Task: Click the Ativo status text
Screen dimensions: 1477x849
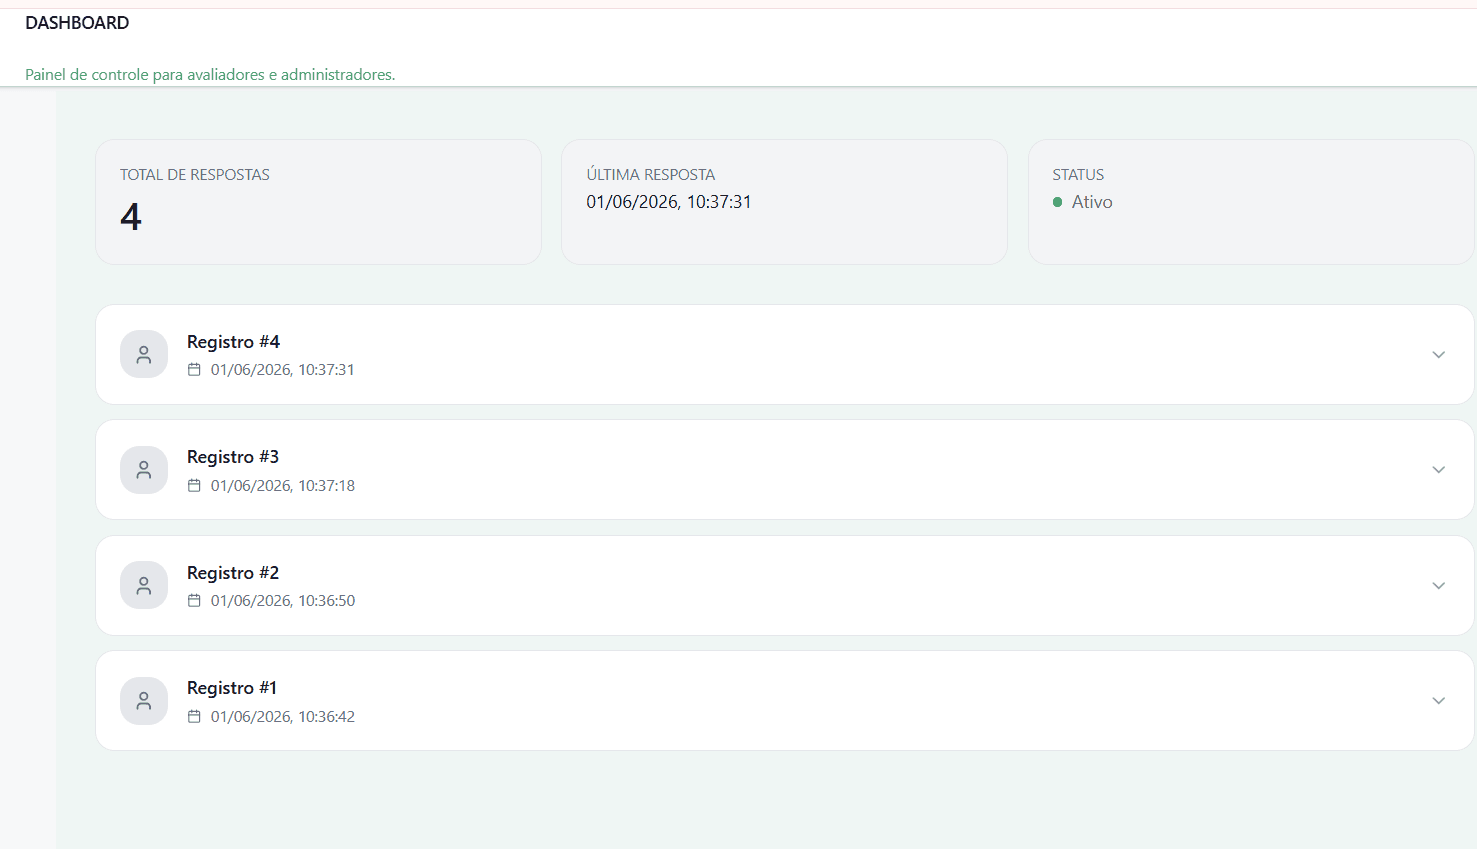Action: [1092, 202]
